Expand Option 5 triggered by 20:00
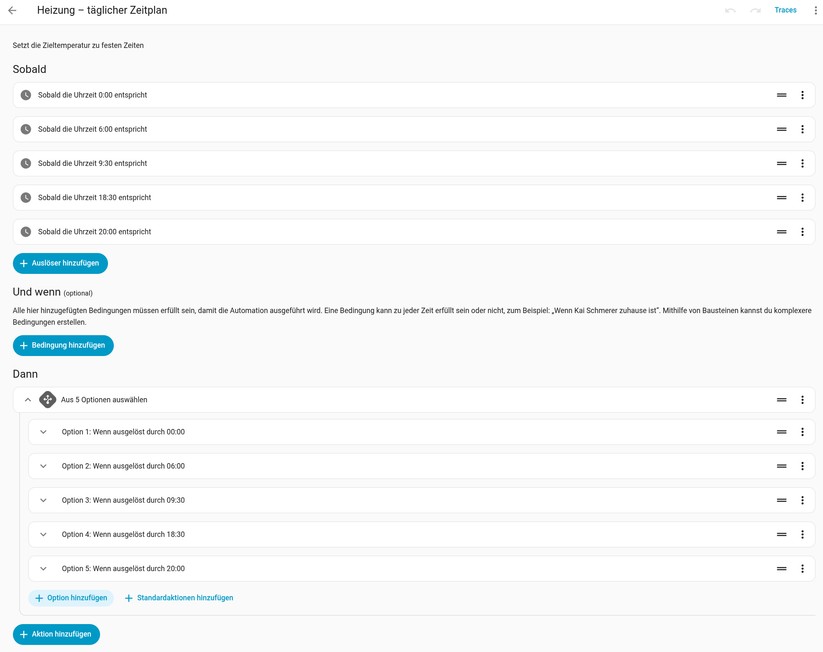This screenshot has width=823, height=652. pyautogui.click(x=44, y=569)
